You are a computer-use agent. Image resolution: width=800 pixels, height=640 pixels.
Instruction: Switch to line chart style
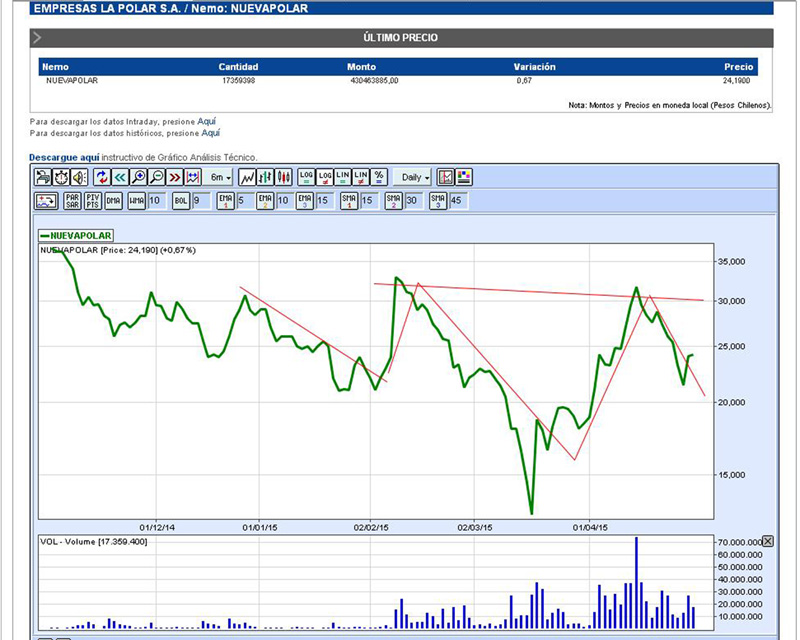click(247, 177)
